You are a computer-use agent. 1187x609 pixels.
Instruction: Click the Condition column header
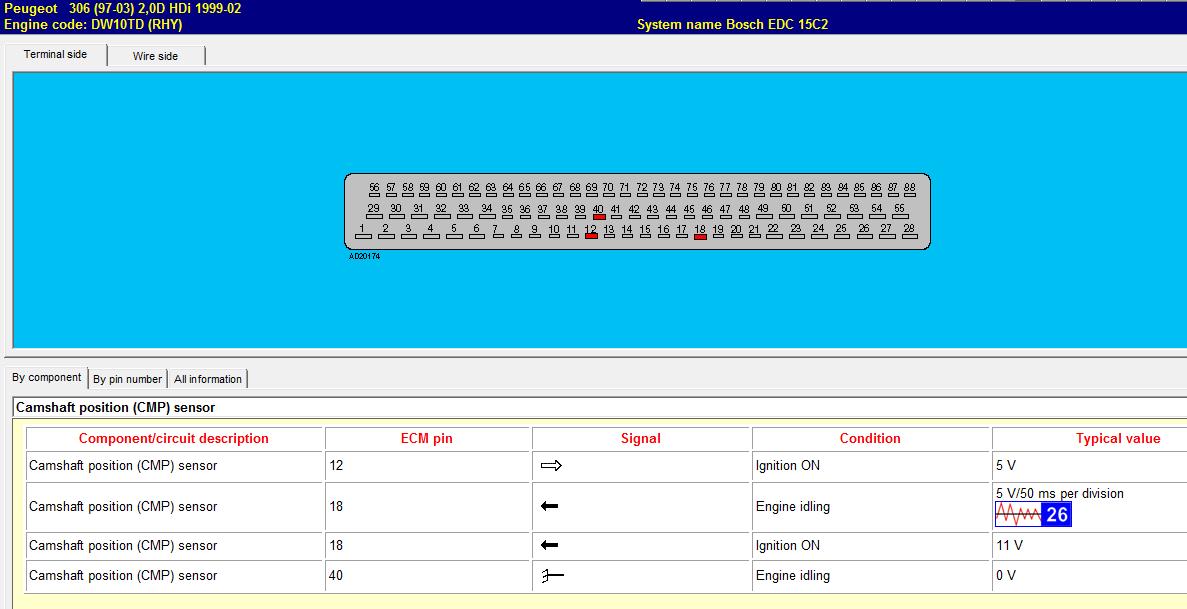[x=870, y=439]
